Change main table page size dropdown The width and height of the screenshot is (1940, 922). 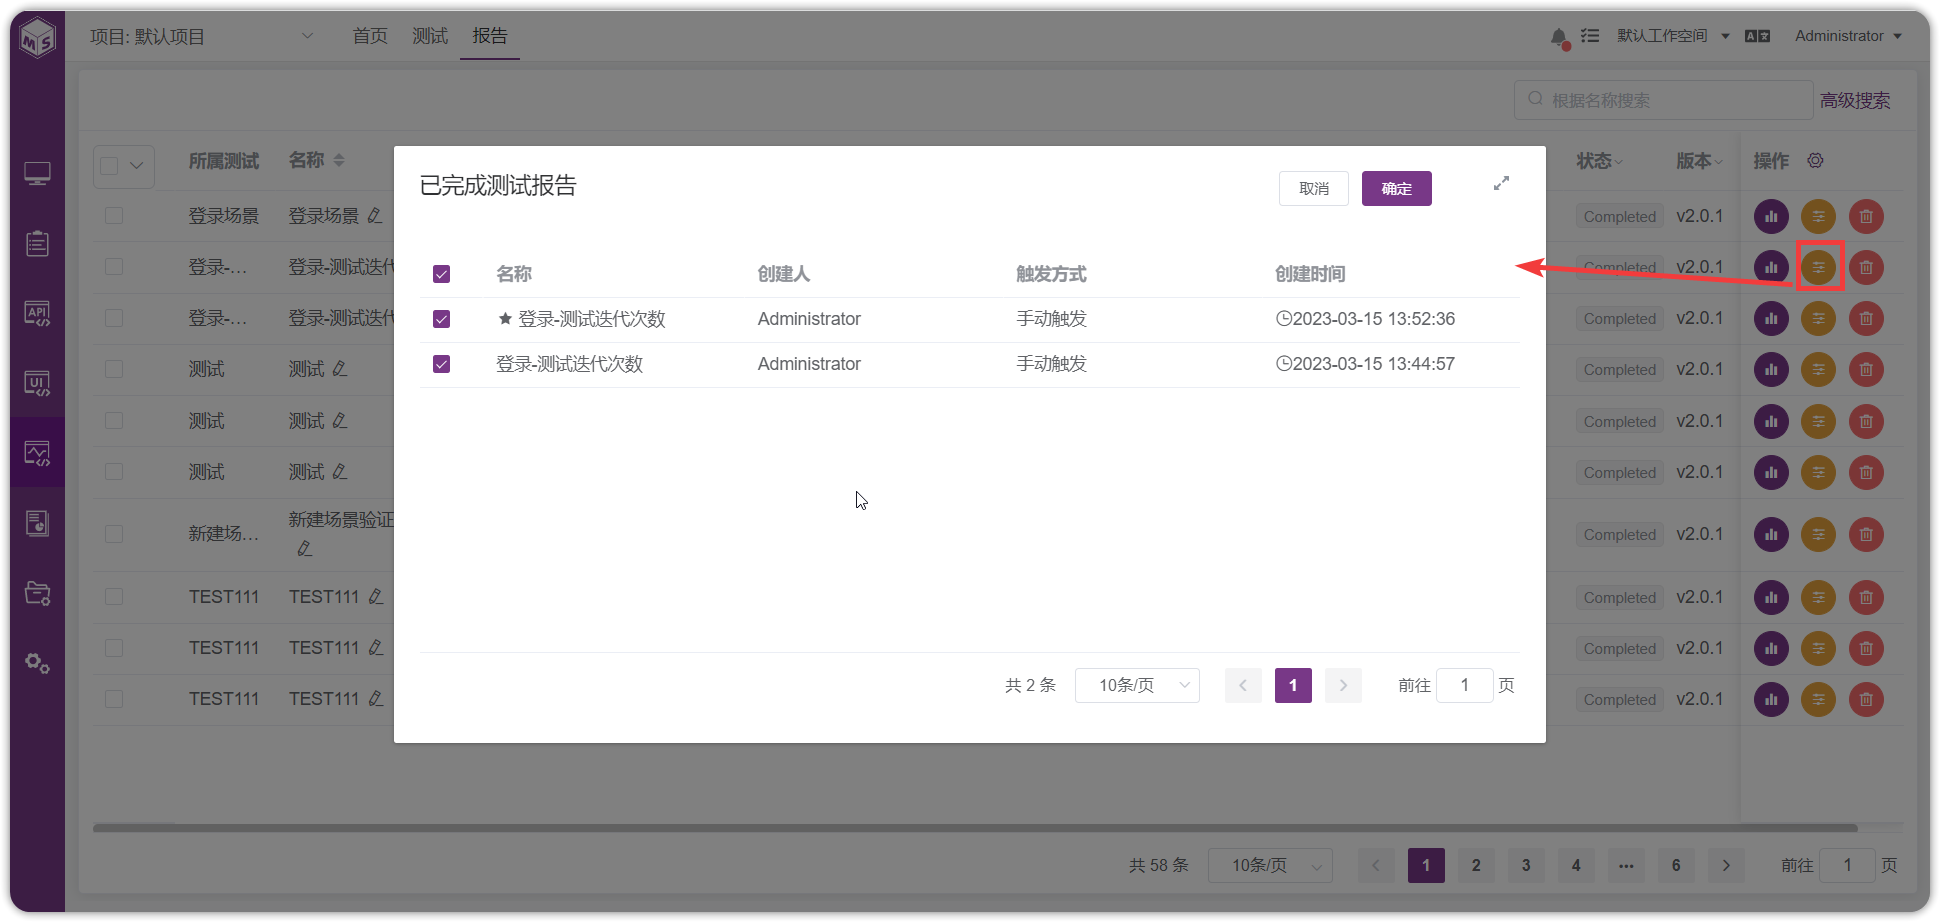1270,865
